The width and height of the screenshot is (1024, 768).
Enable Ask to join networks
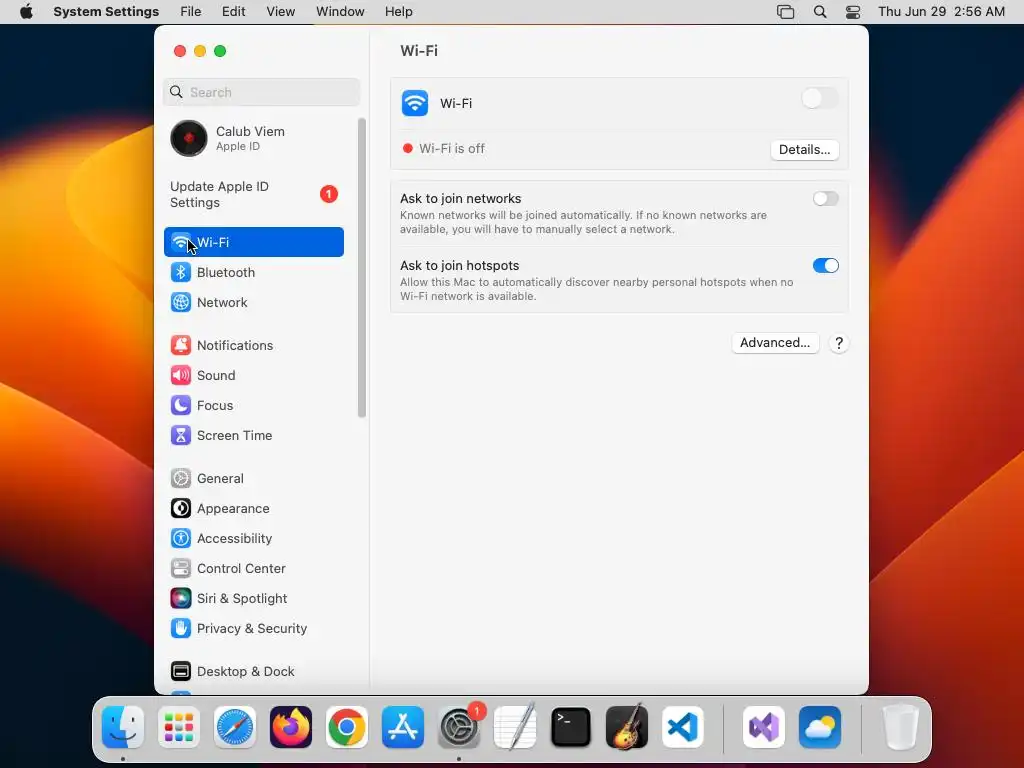point(825,199)
